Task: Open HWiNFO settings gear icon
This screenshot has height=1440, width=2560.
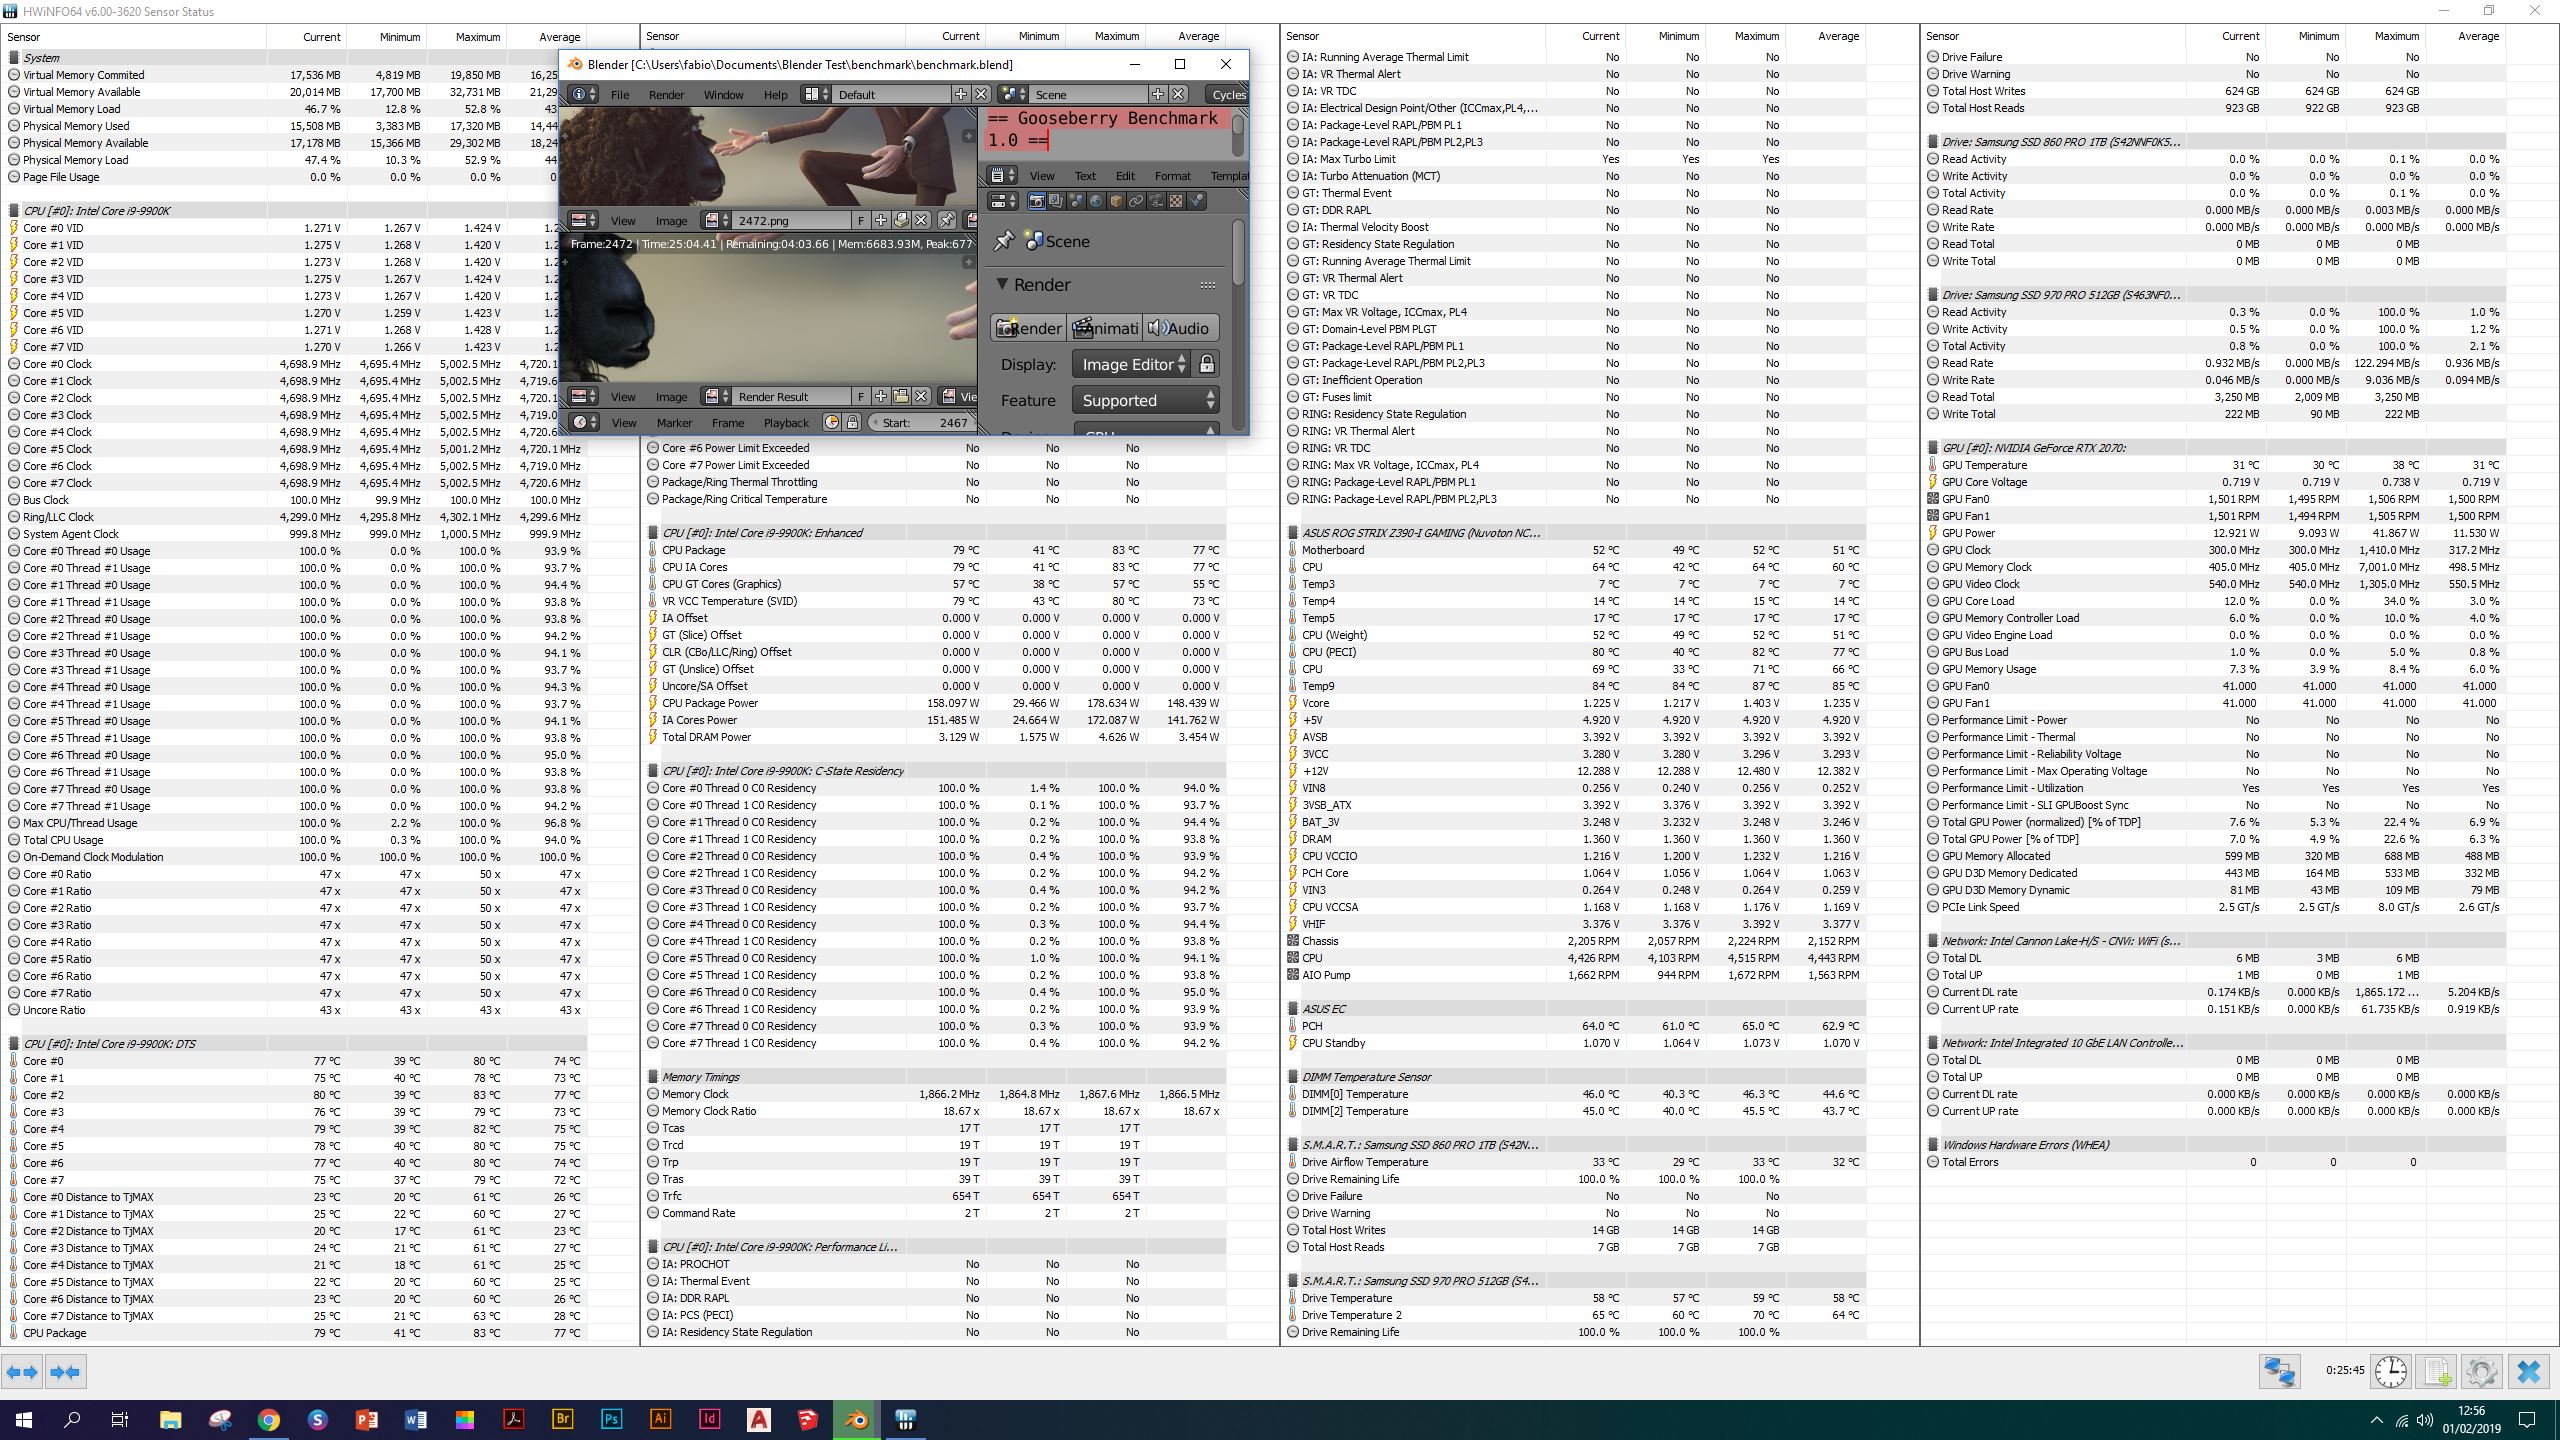Action: point(2481,1371)
